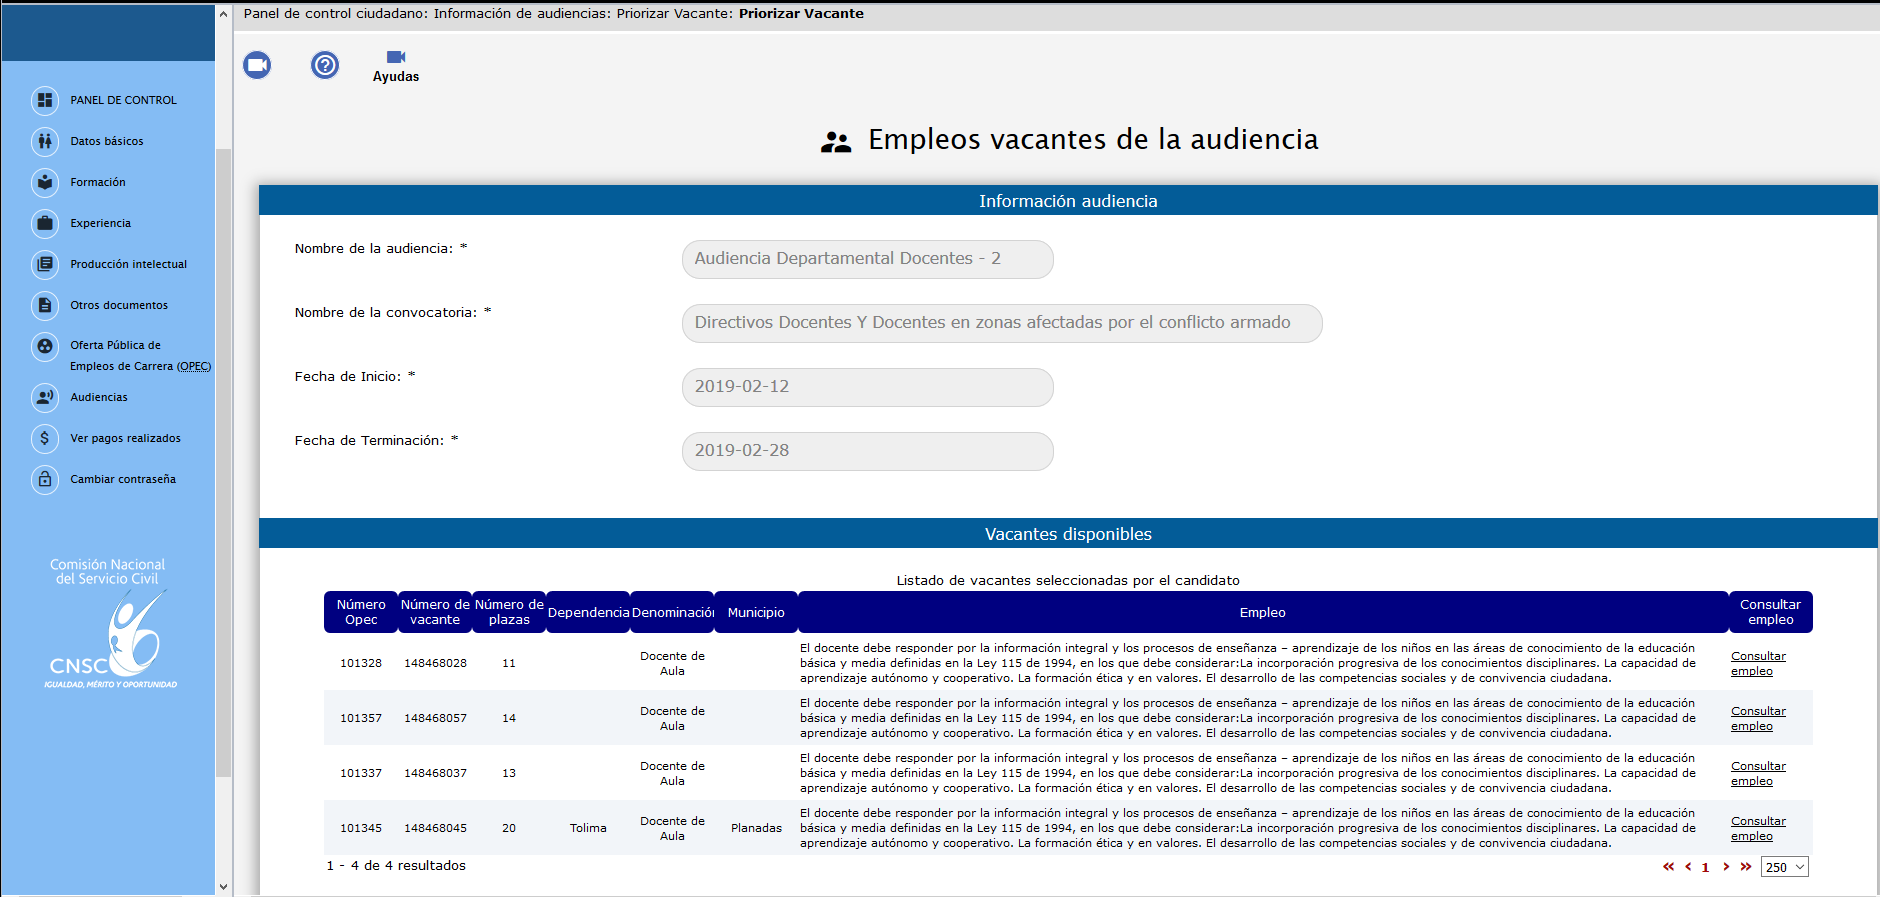Click the Nombre de la audiencia field
This screenshot has width=1880, height=897.
(867, 259)
